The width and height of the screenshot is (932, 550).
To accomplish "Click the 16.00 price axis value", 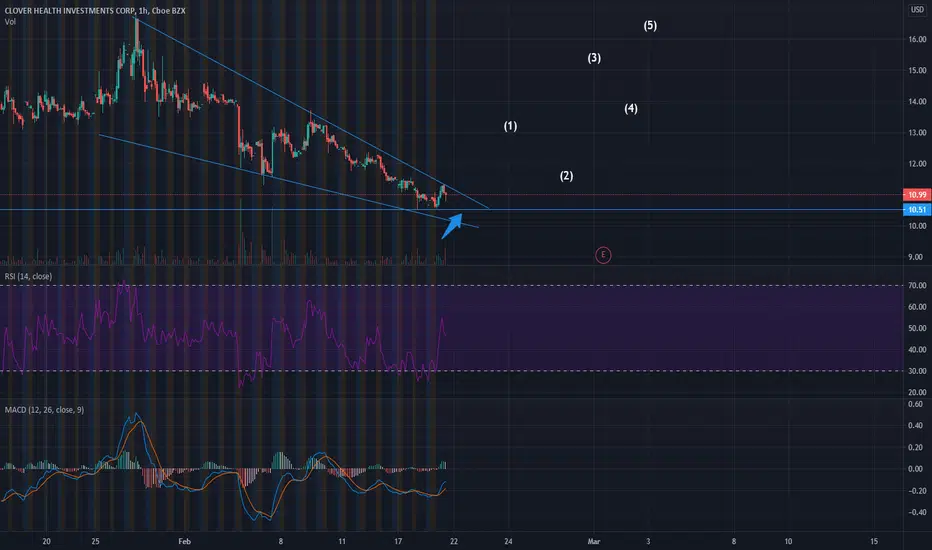I will point(917,39).
